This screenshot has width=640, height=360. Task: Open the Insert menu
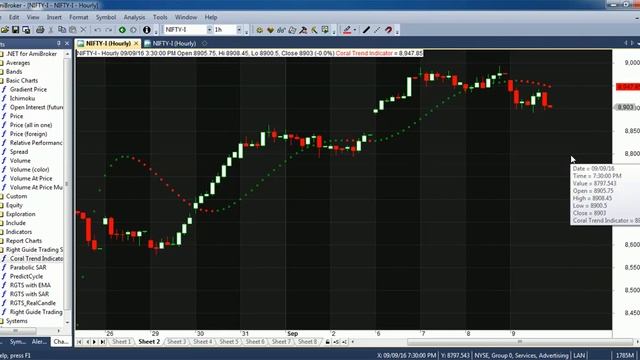click(54, 17)
